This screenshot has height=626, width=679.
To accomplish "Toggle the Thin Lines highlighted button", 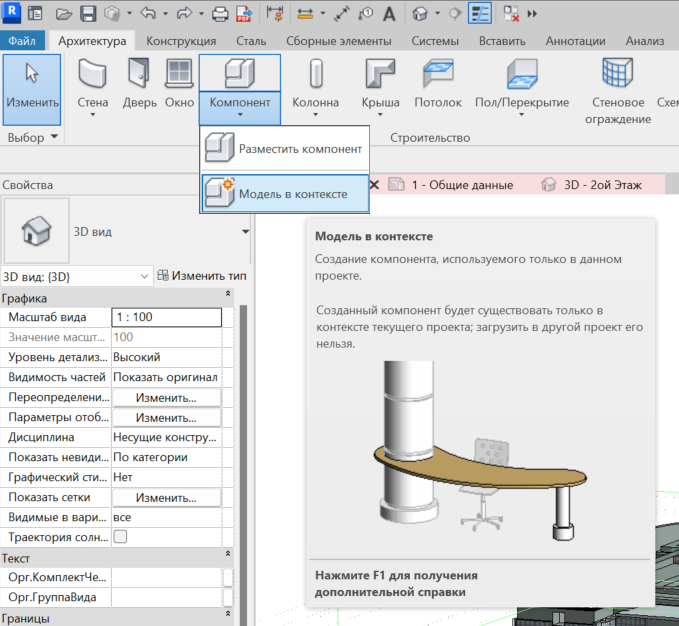I will (x=480, y=13).
